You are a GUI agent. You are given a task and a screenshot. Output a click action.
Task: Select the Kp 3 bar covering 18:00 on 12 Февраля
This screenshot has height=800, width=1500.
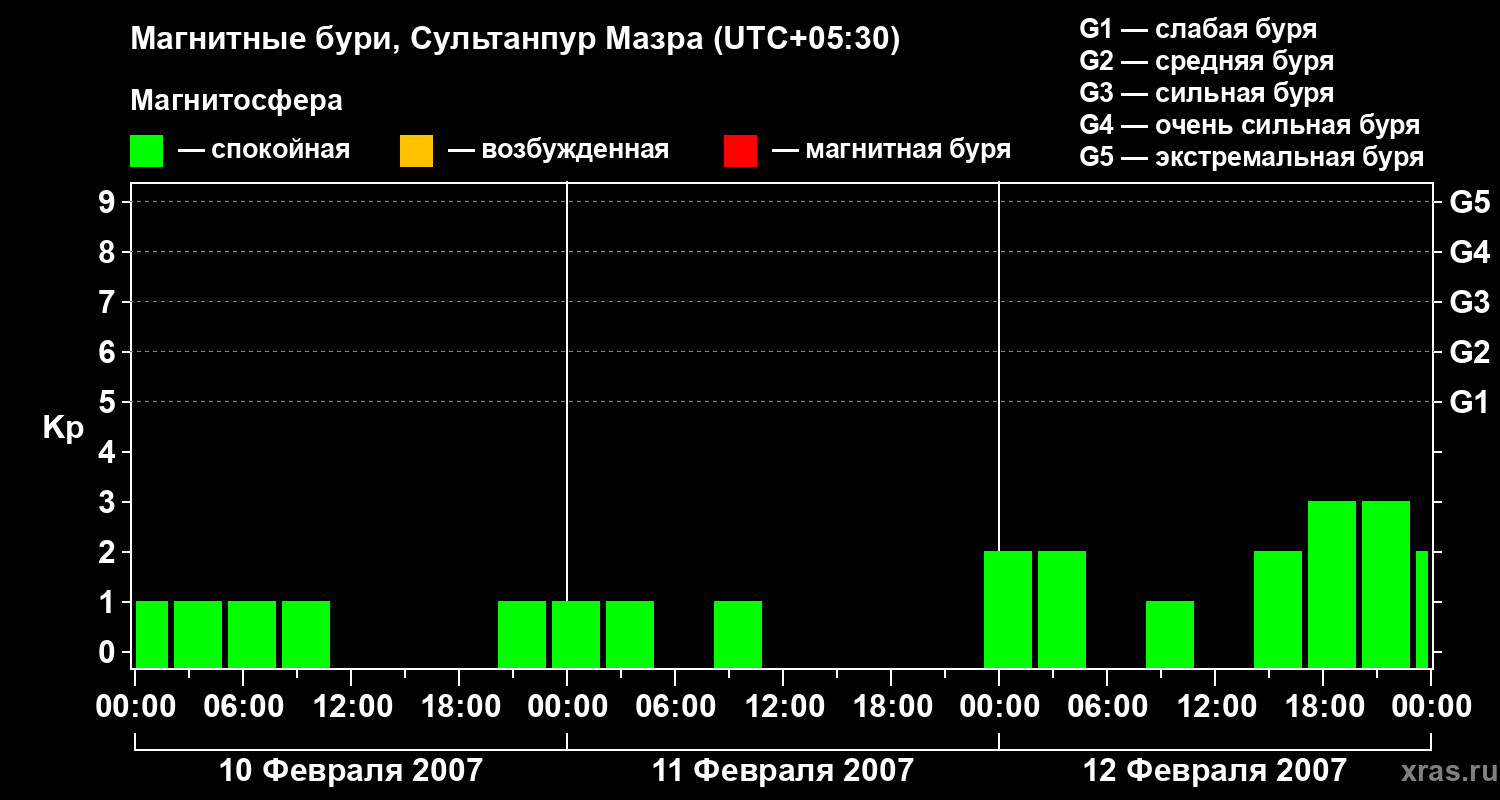pyautogui.click(x=1332, y=584)
